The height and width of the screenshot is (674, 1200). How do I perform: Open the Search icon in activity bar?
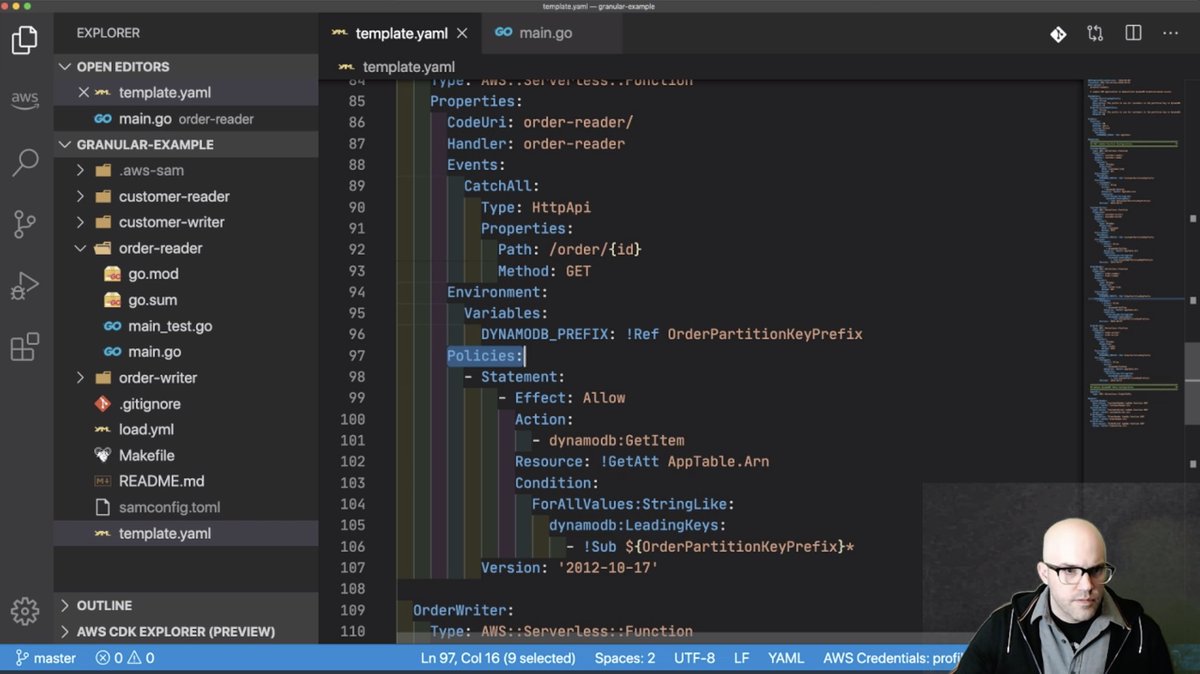24,162
